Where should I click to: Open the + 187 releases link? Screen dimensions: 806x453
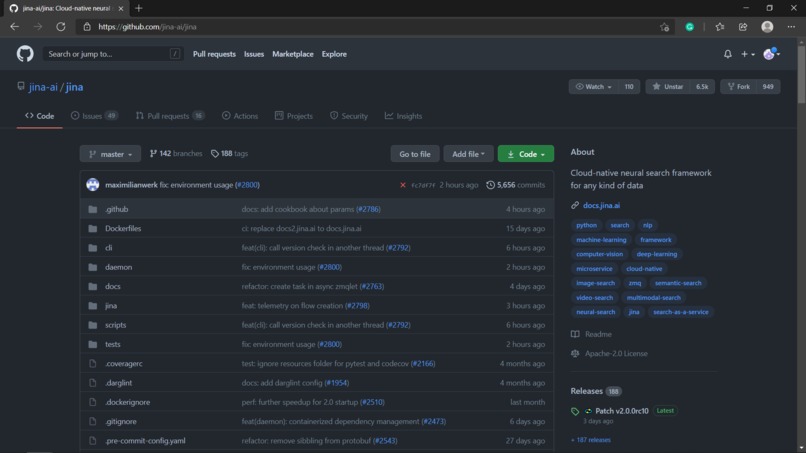[591, 440]
